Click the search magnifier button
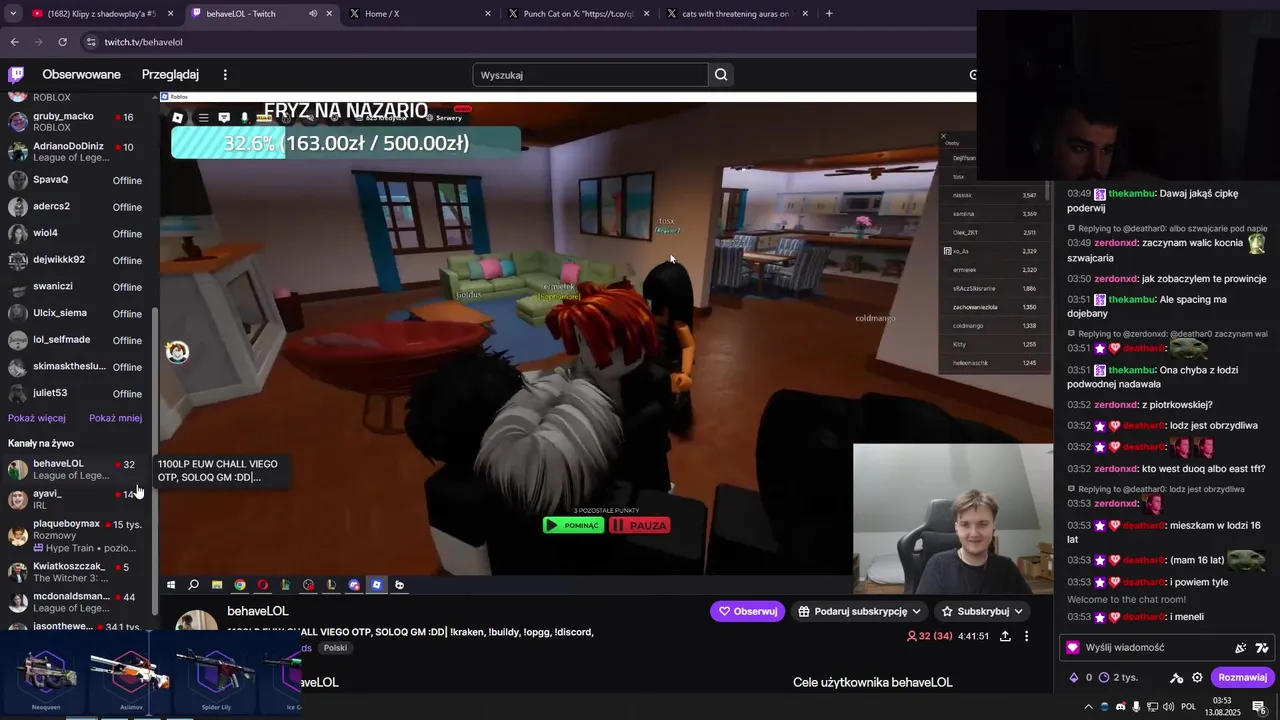Image resolution: width=1280 pixels, height=720 pixels. (x=721, y=75)
